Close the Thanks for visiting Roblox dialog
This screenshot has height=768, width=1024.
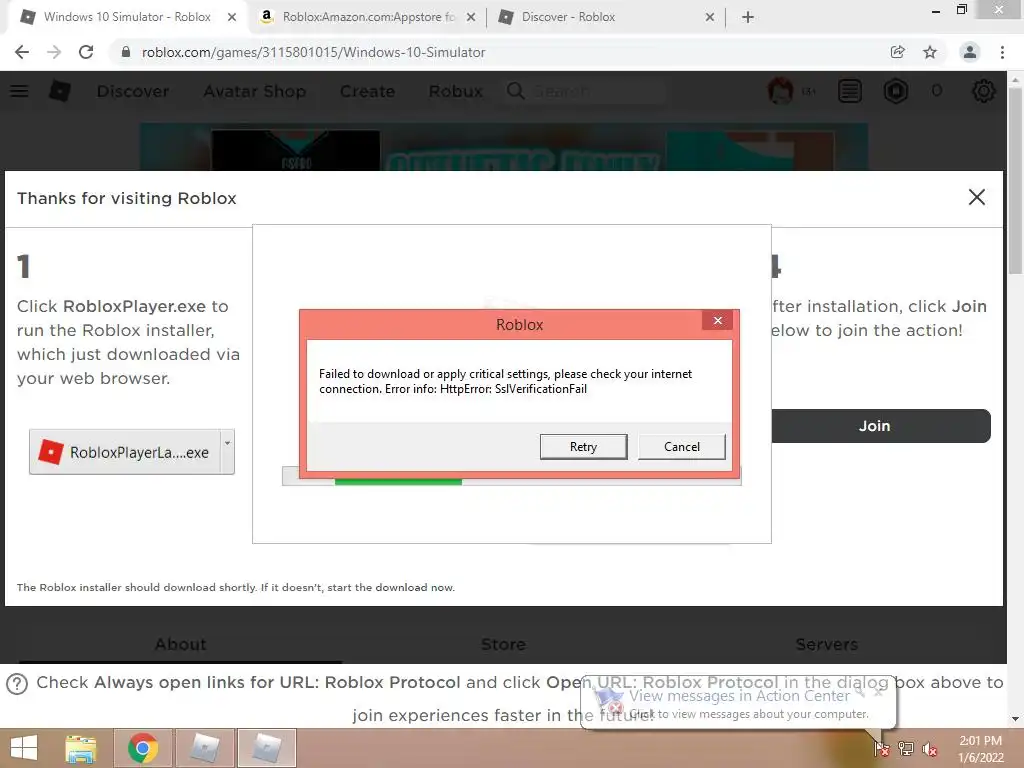[x=976, y=197]
